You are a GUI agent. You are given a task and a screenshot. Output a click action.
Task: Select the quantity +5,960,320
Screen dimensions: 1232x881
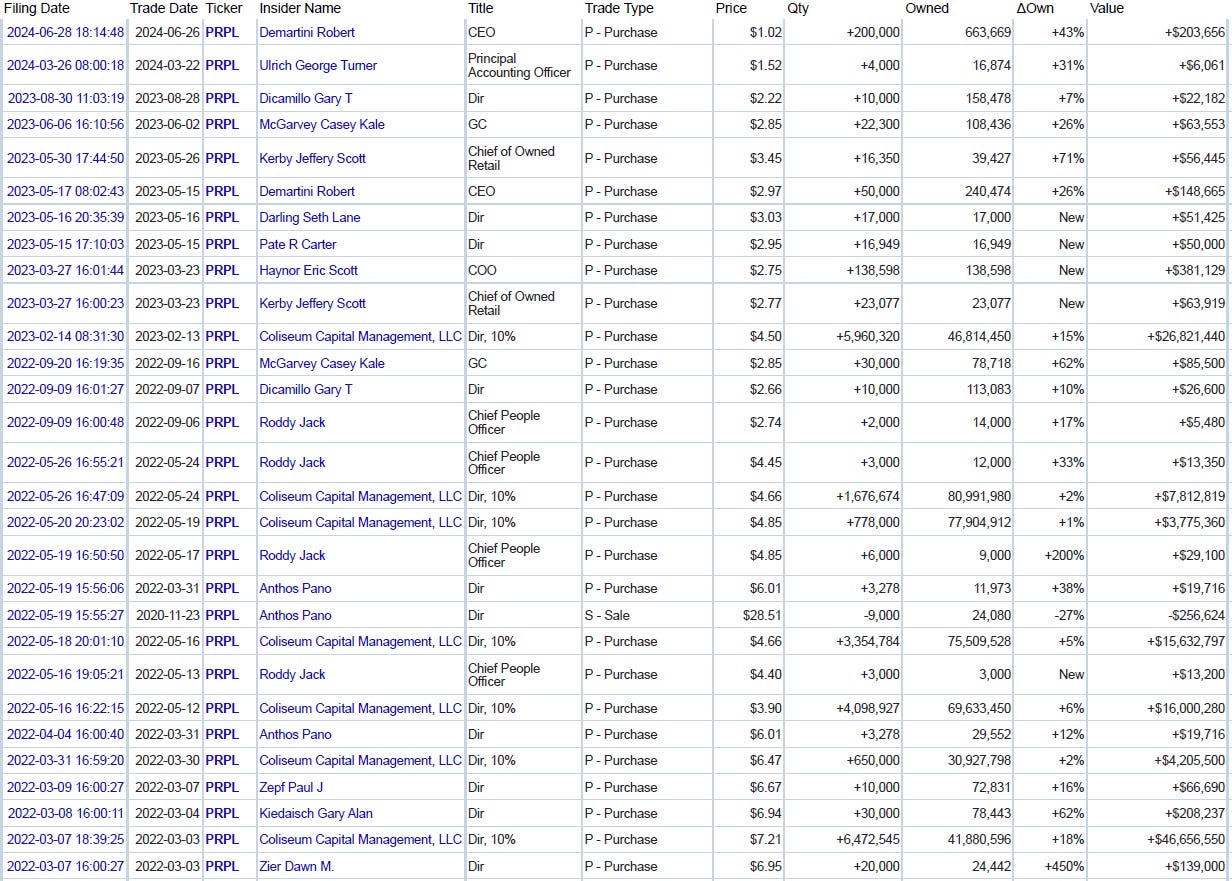867,336
